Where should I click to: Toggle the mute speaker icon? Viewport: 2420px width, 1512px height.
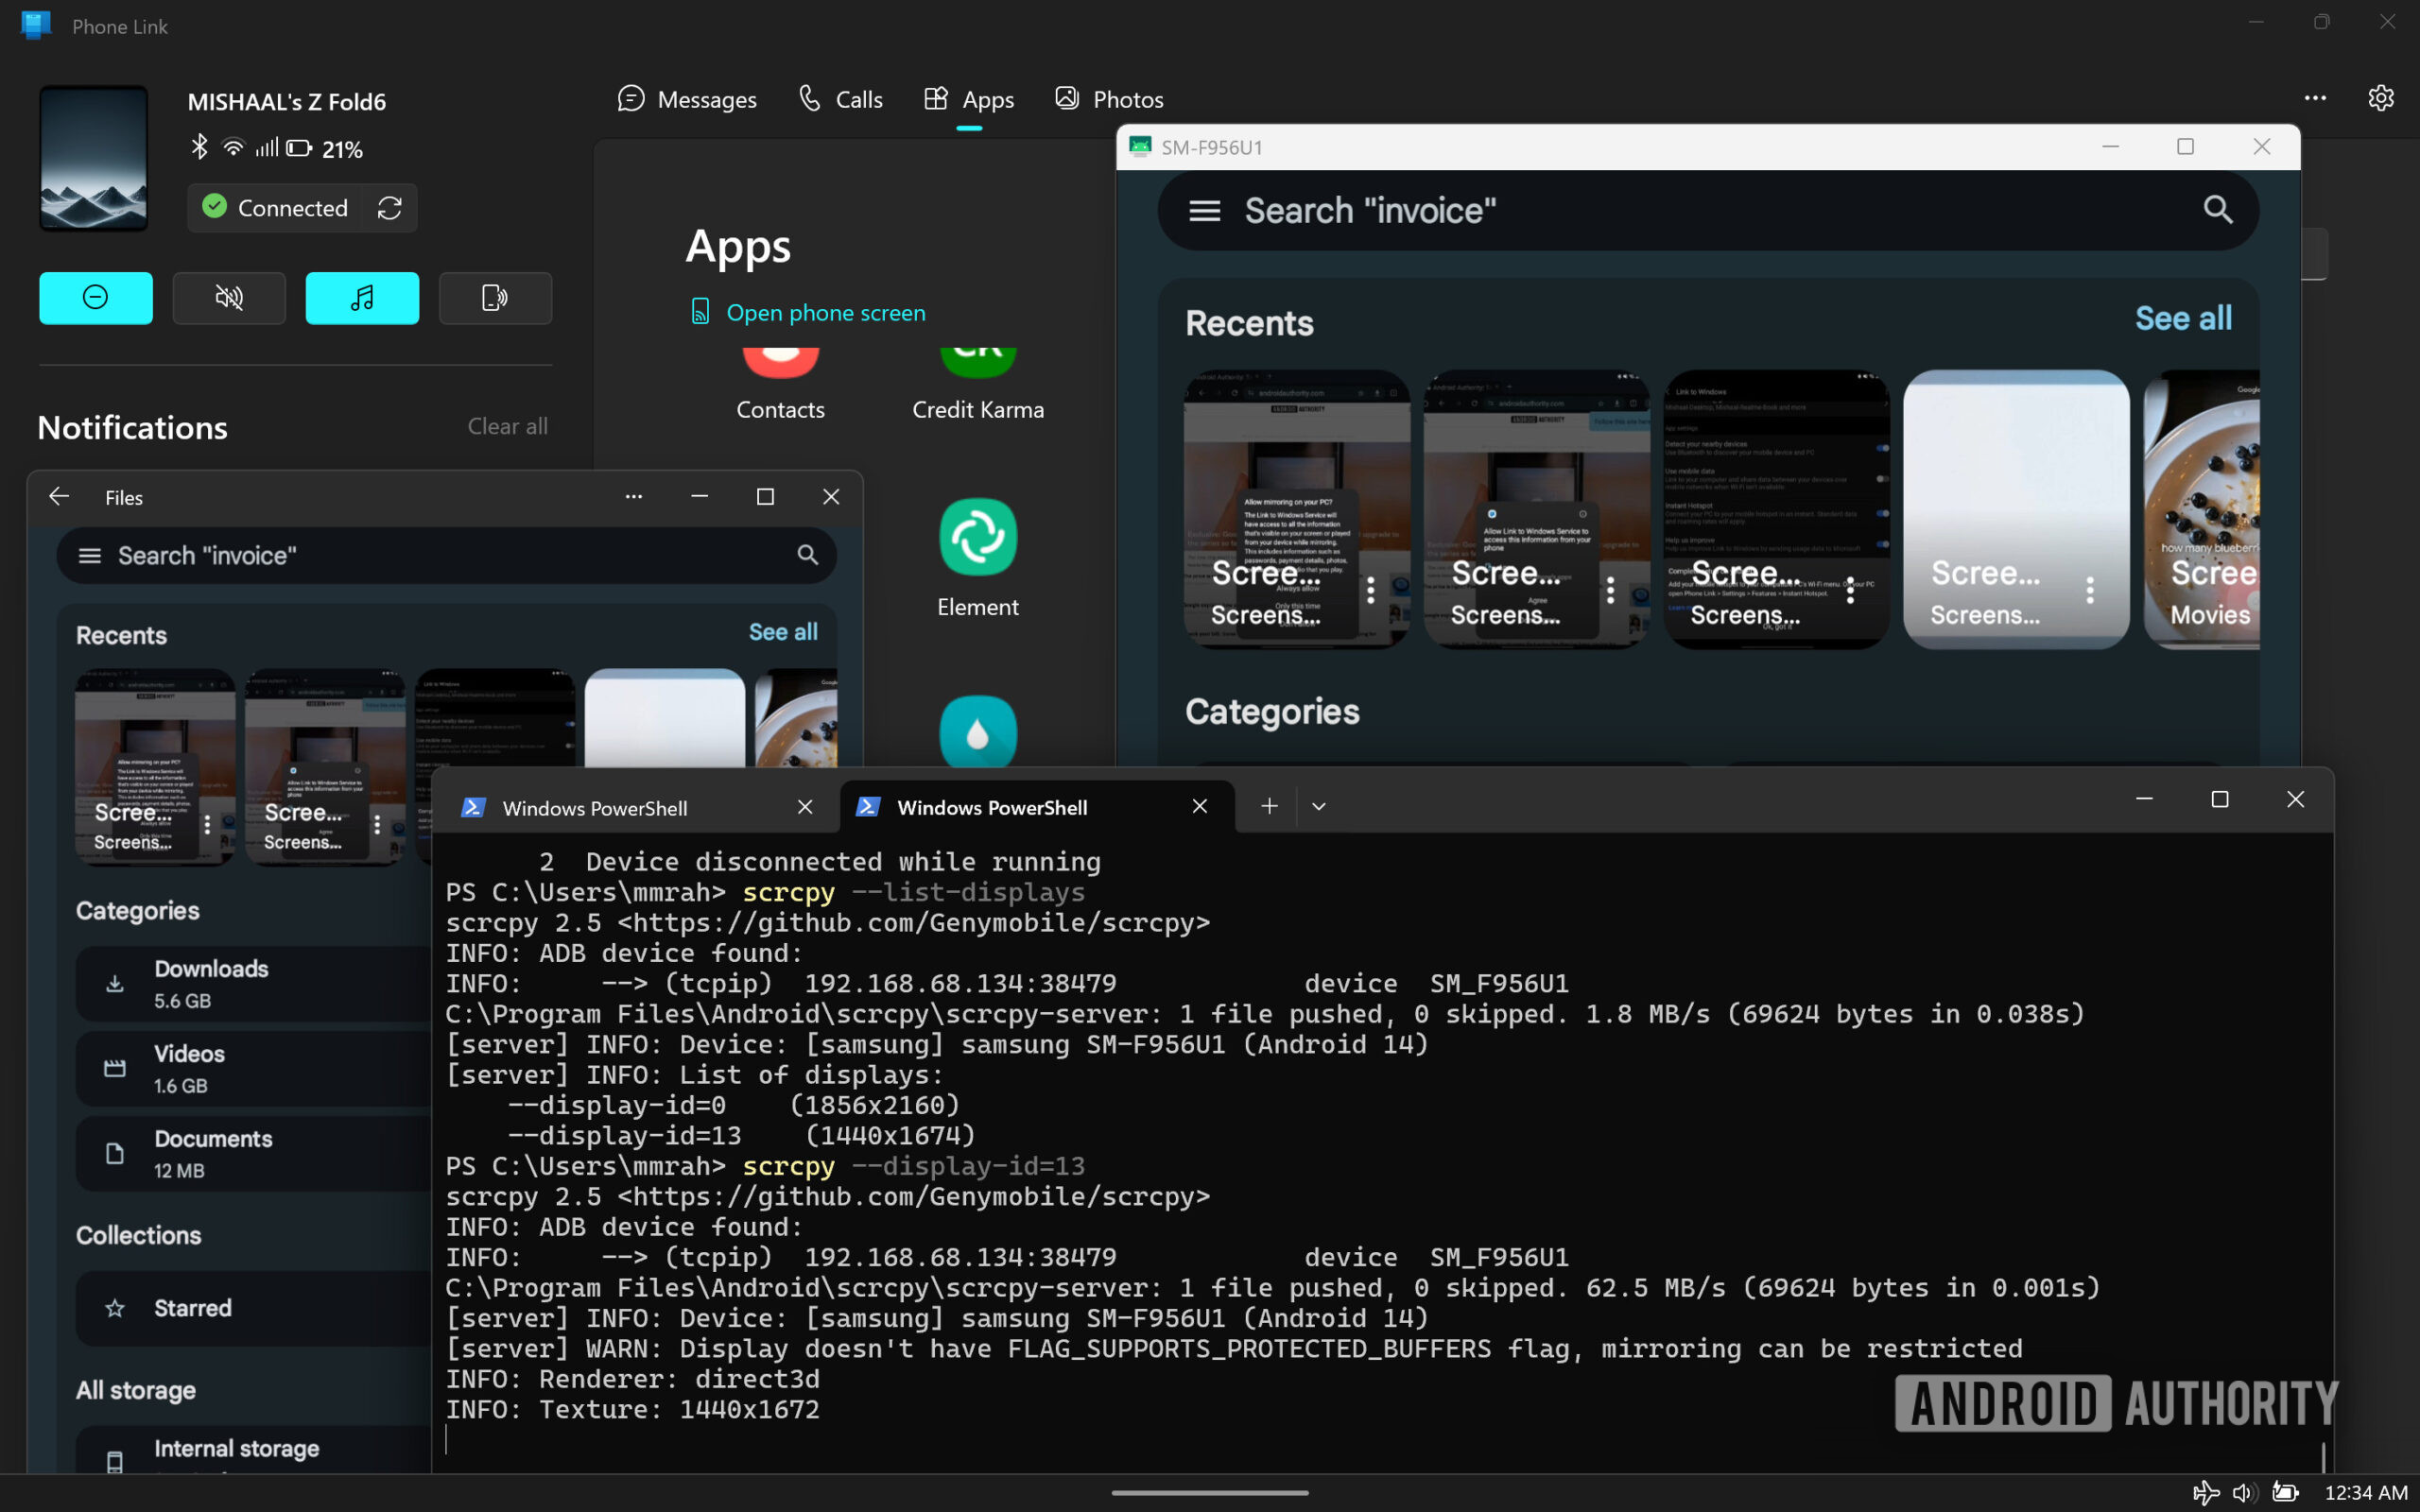click(x=228, y=298)
